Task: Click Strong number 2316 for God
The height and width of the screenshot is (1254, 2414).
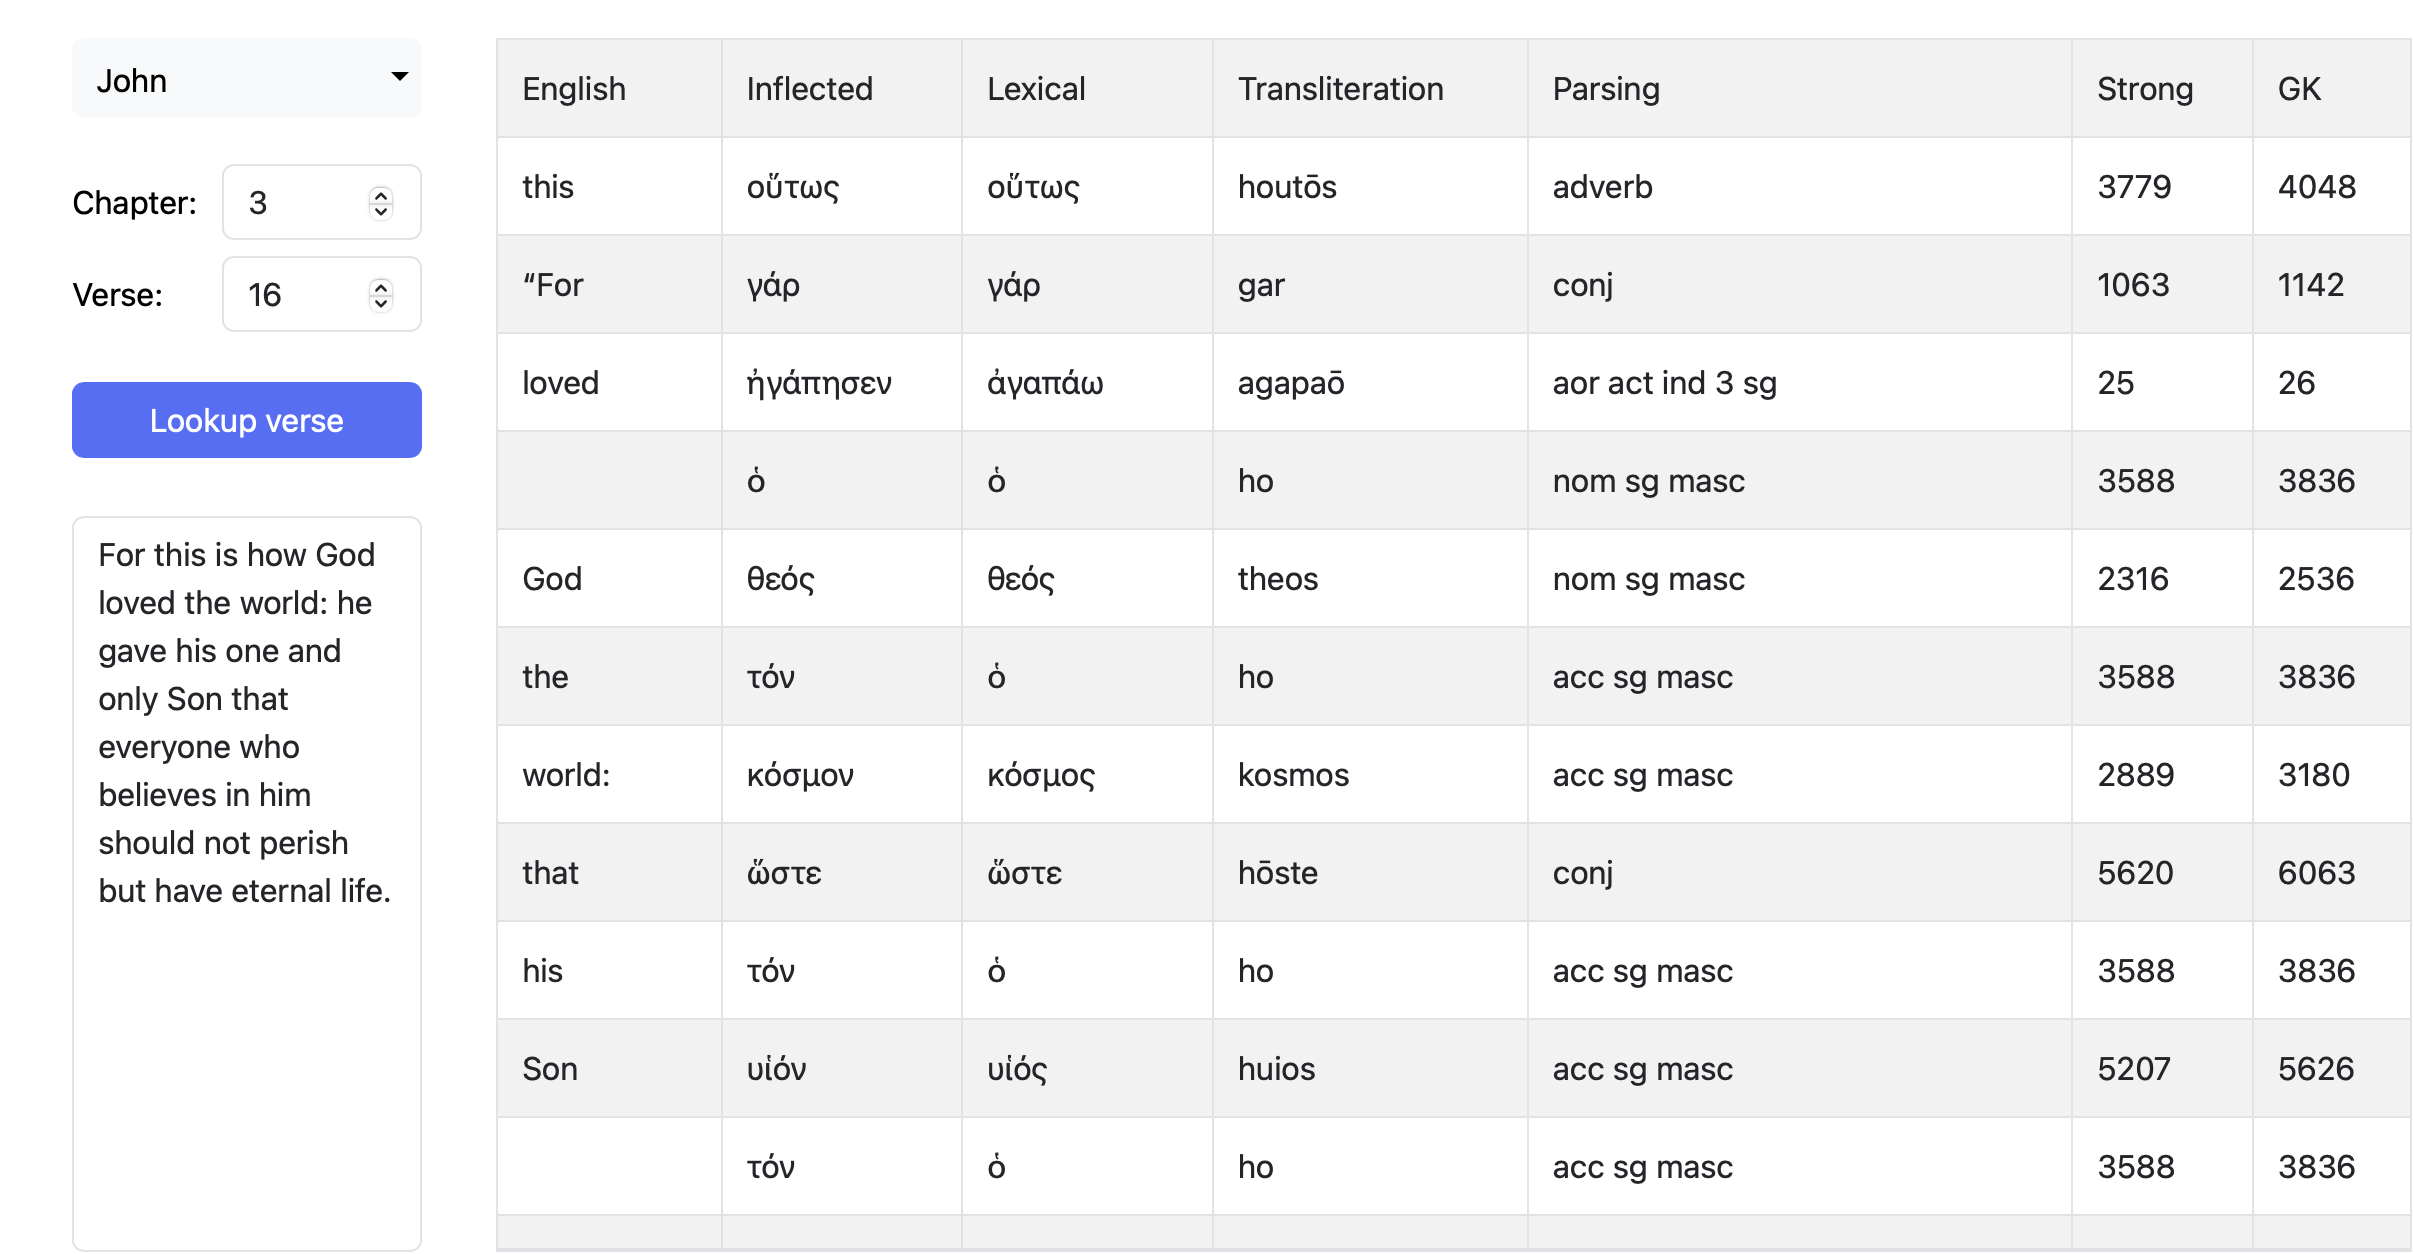Action: [2133, 579]
